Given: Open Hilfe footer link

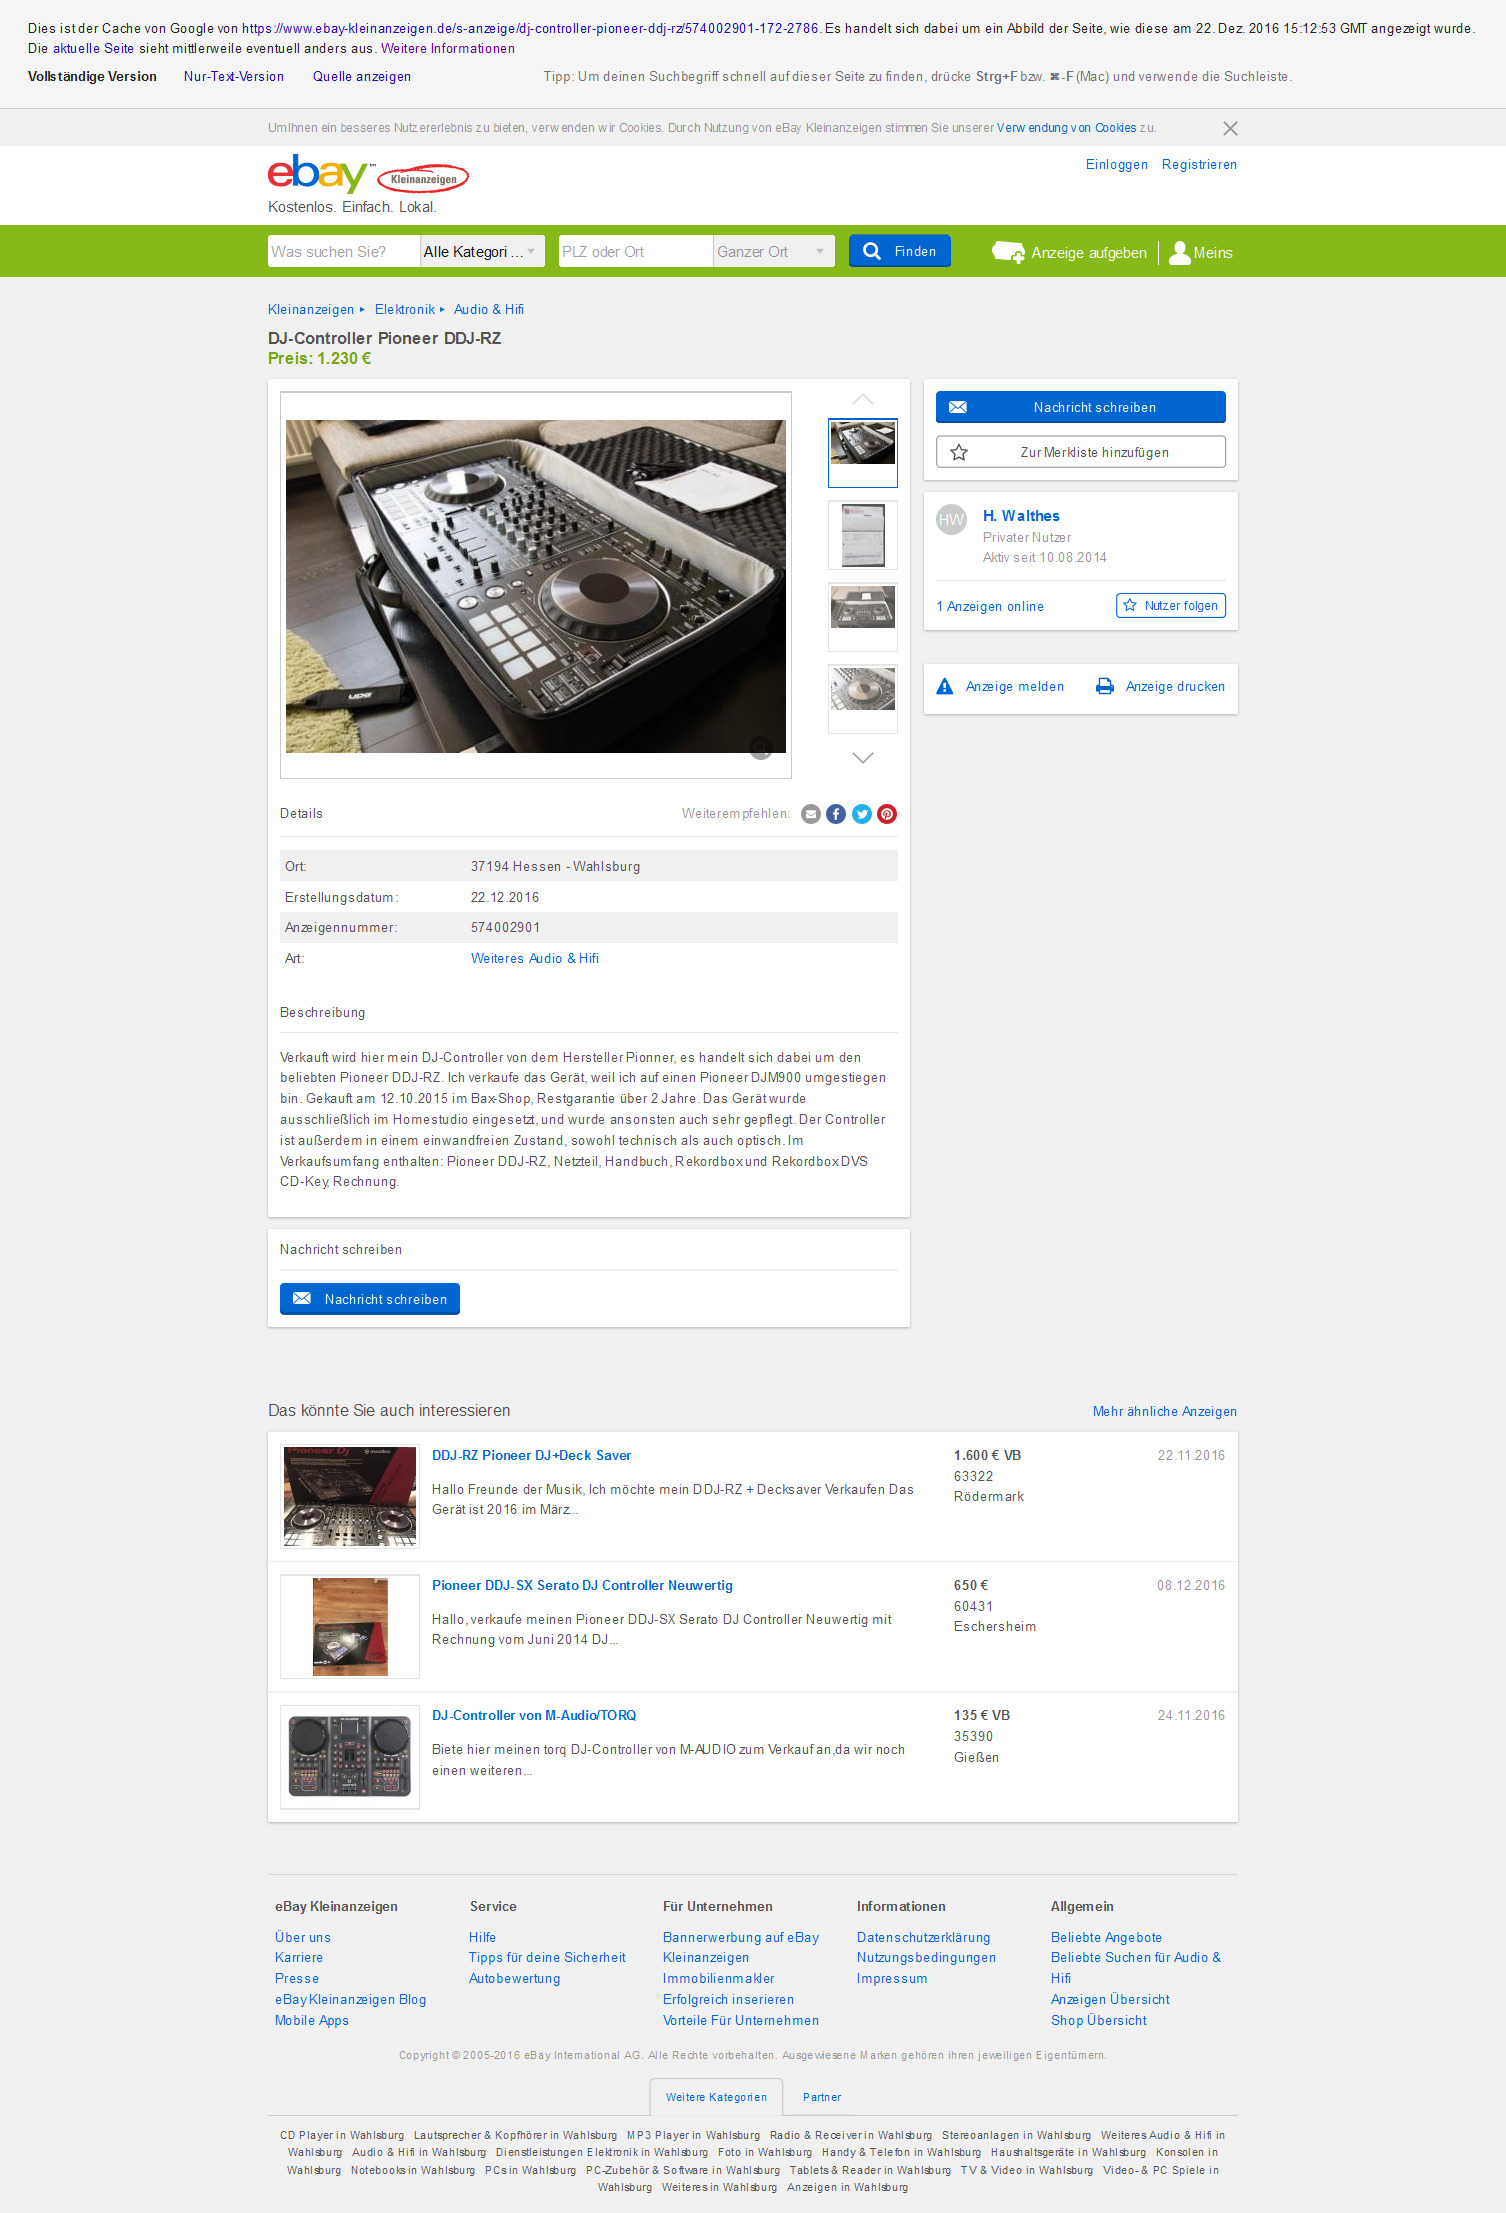Looking at the screenshot, I should pos(482,1938).
